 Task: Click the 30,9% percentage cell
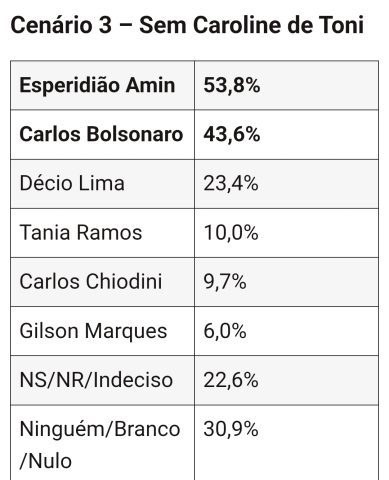click(287, 443)
